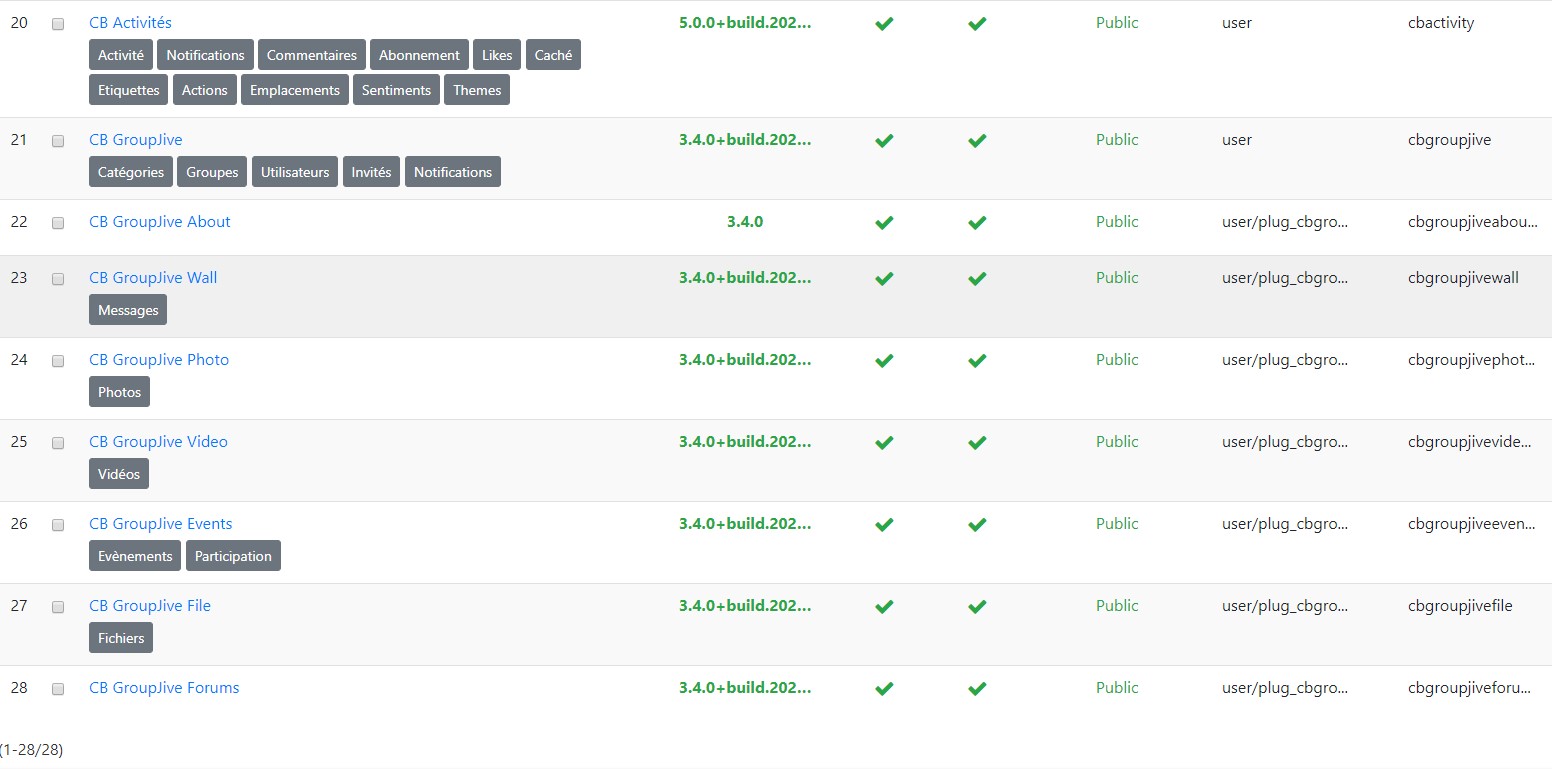Open the Photos button
The width and height of the screenshot is (1552, 769).
coord(120,392)
